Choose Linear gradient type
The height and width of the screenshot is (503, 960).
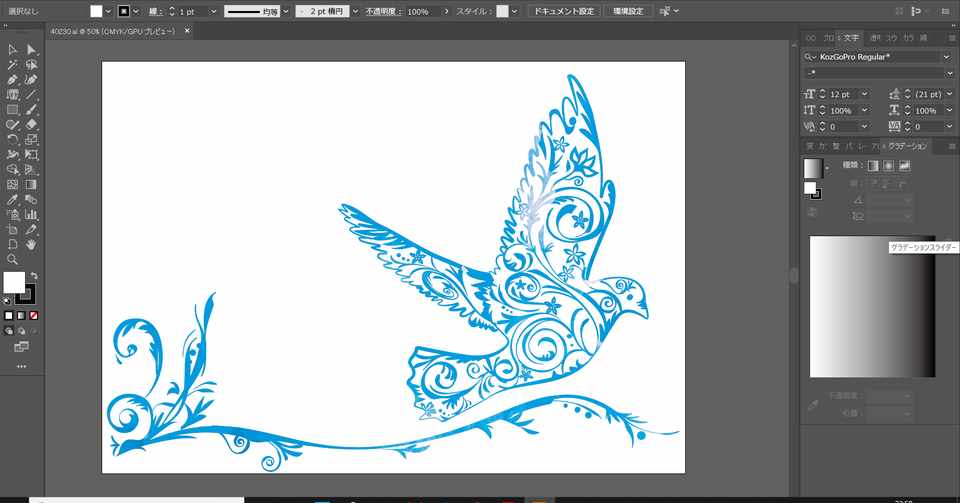pos(873,166)
